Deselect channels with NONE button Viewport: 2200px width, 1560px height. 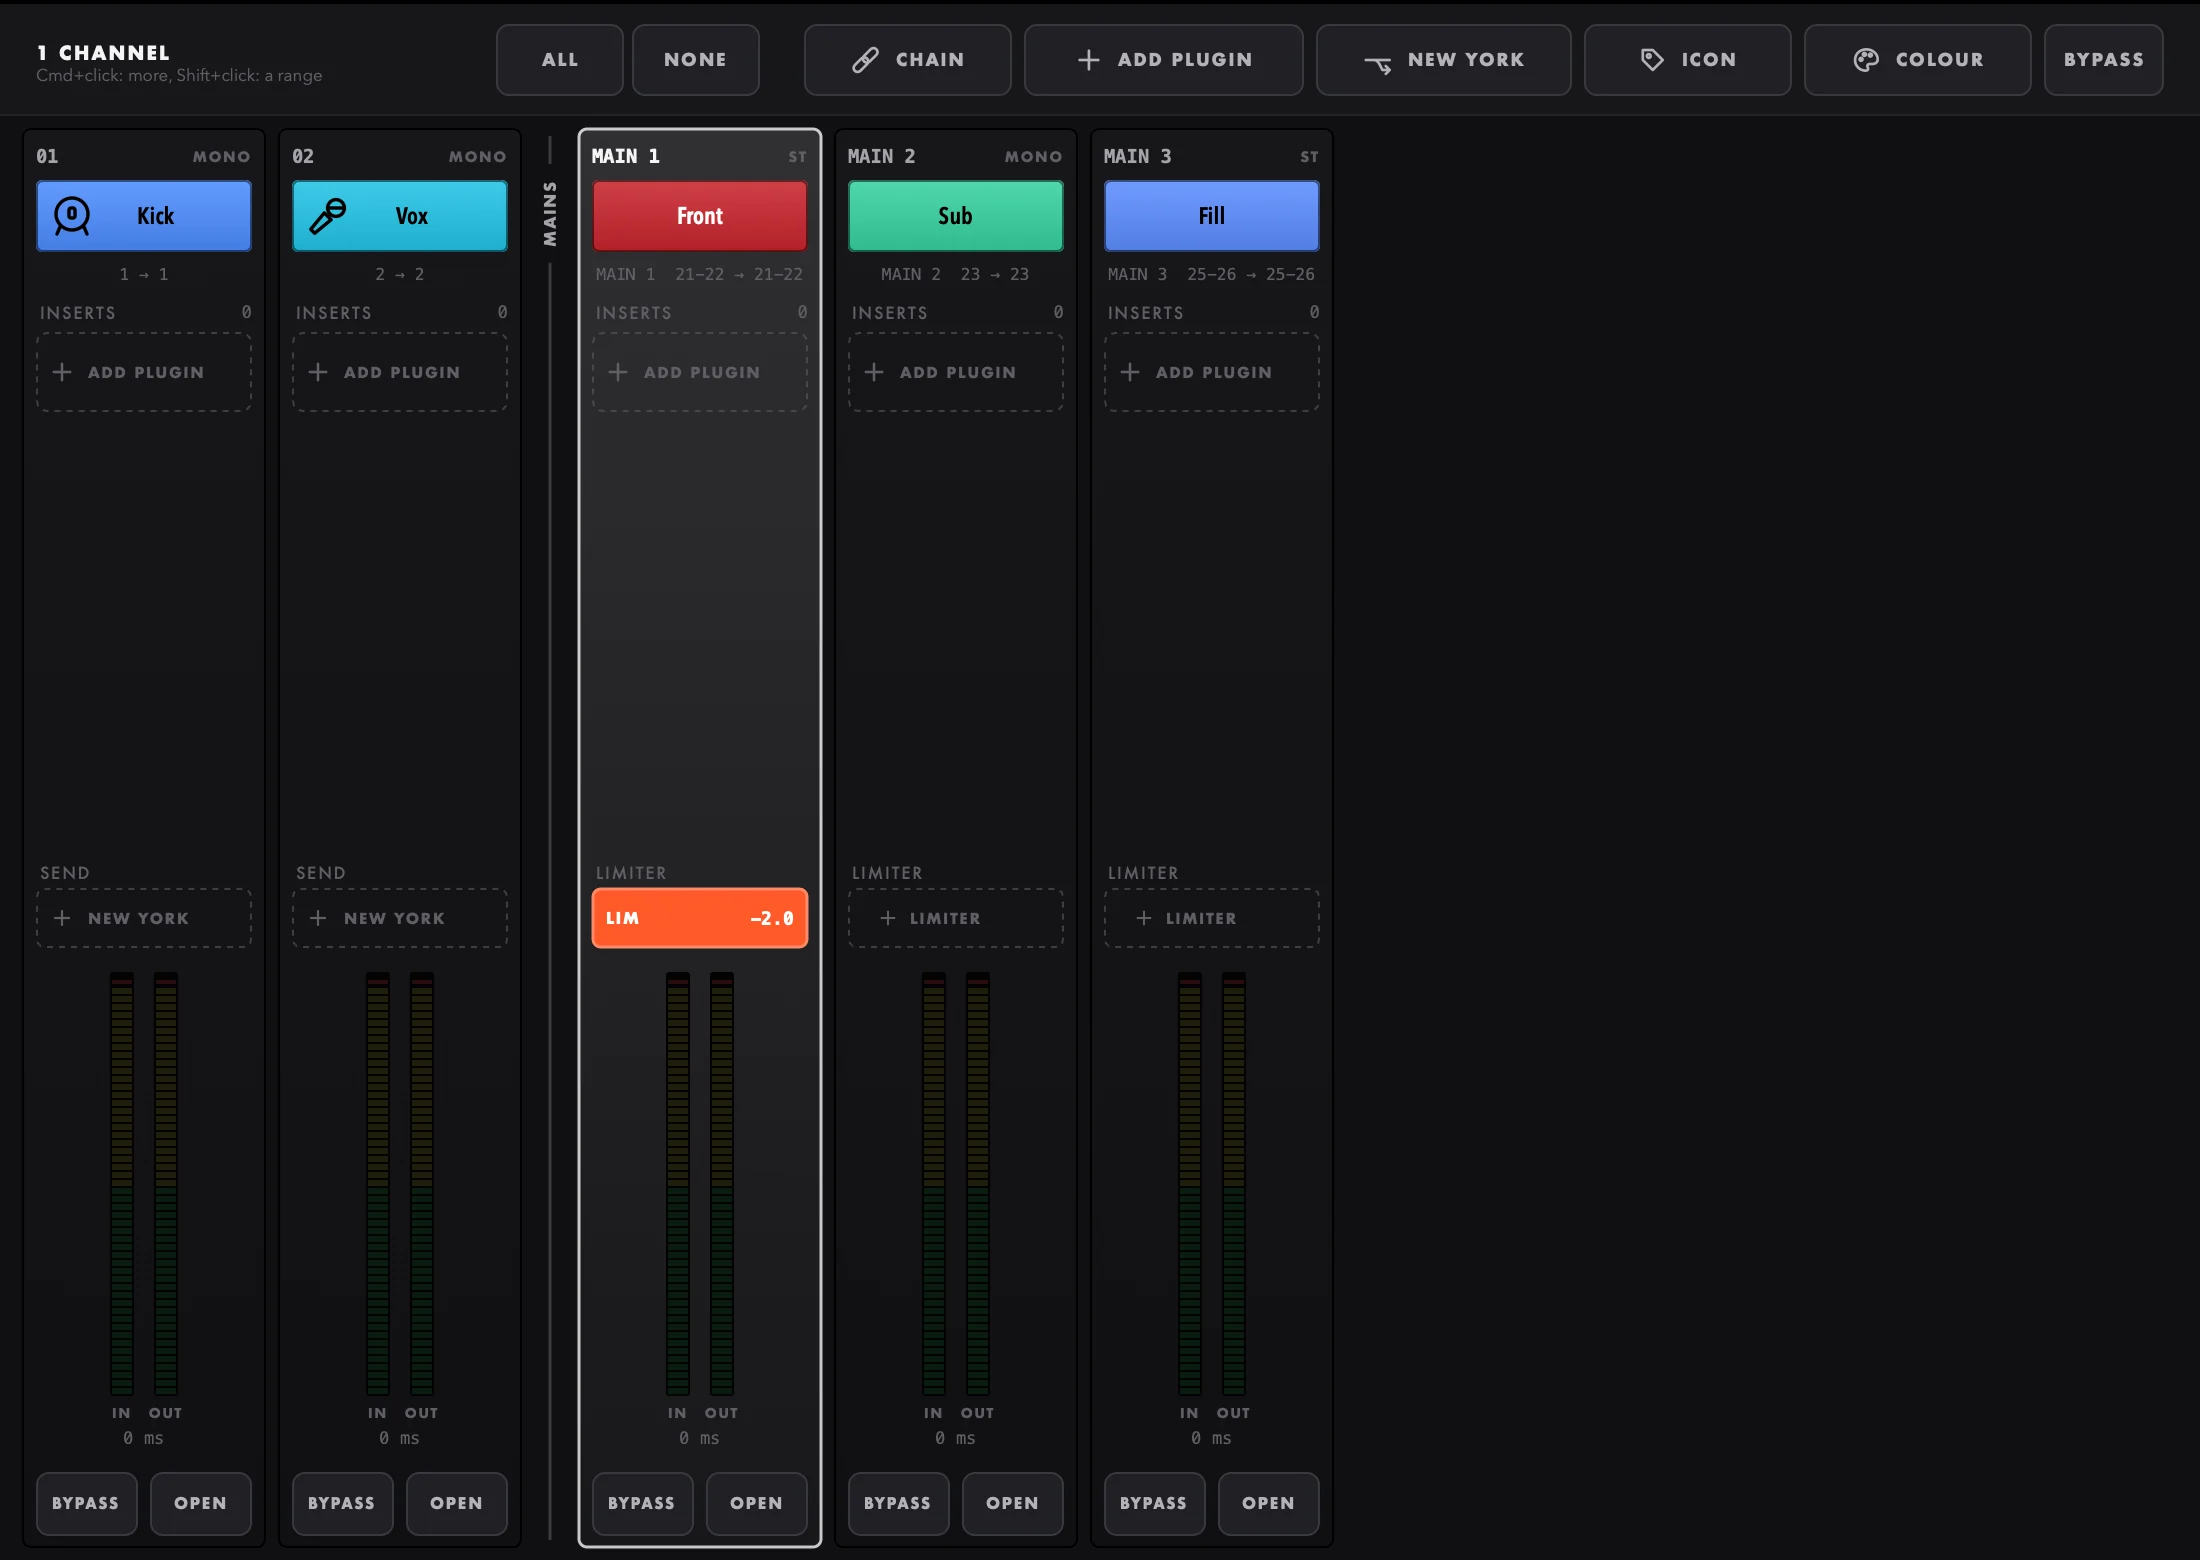696,60
